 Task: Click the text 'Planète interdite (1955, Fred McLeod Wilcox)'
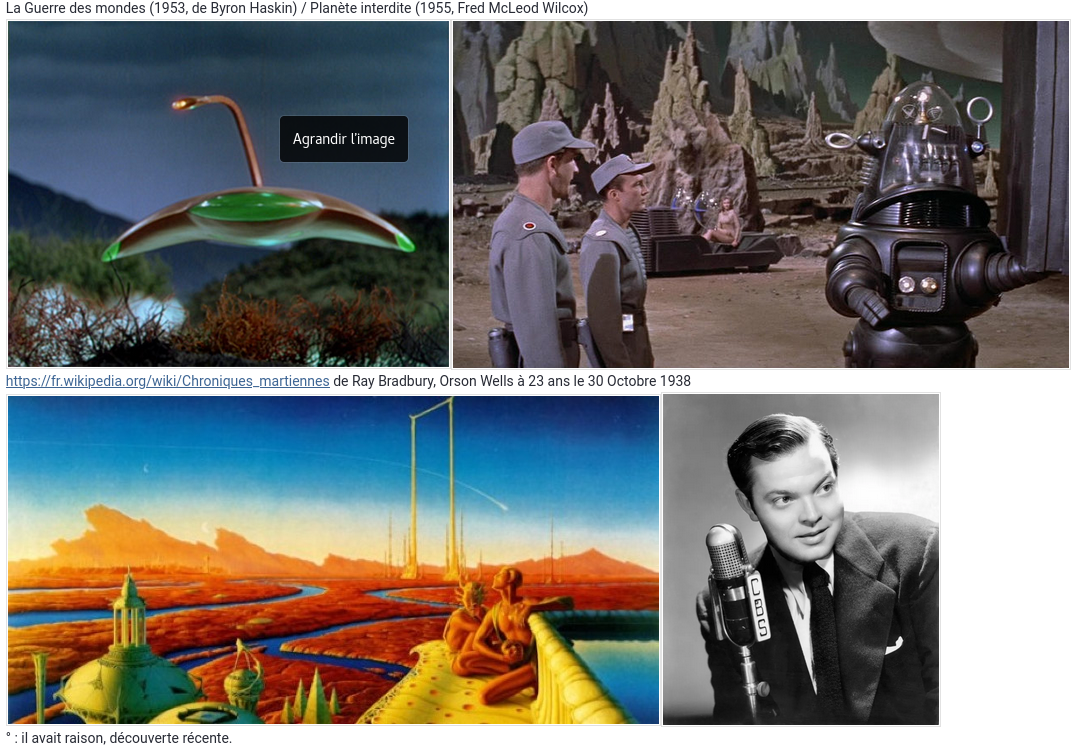coord(449,9)
